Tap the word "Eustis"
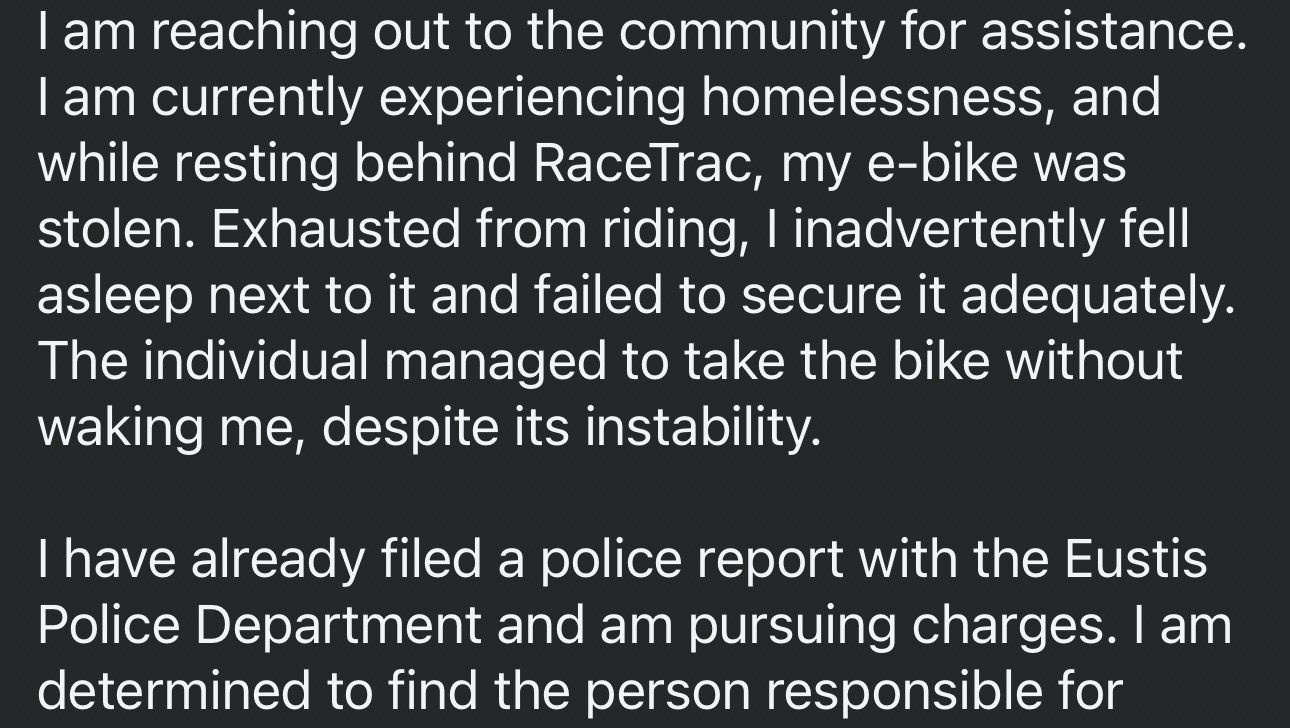1290x728 pixels. coord(1135,560)
